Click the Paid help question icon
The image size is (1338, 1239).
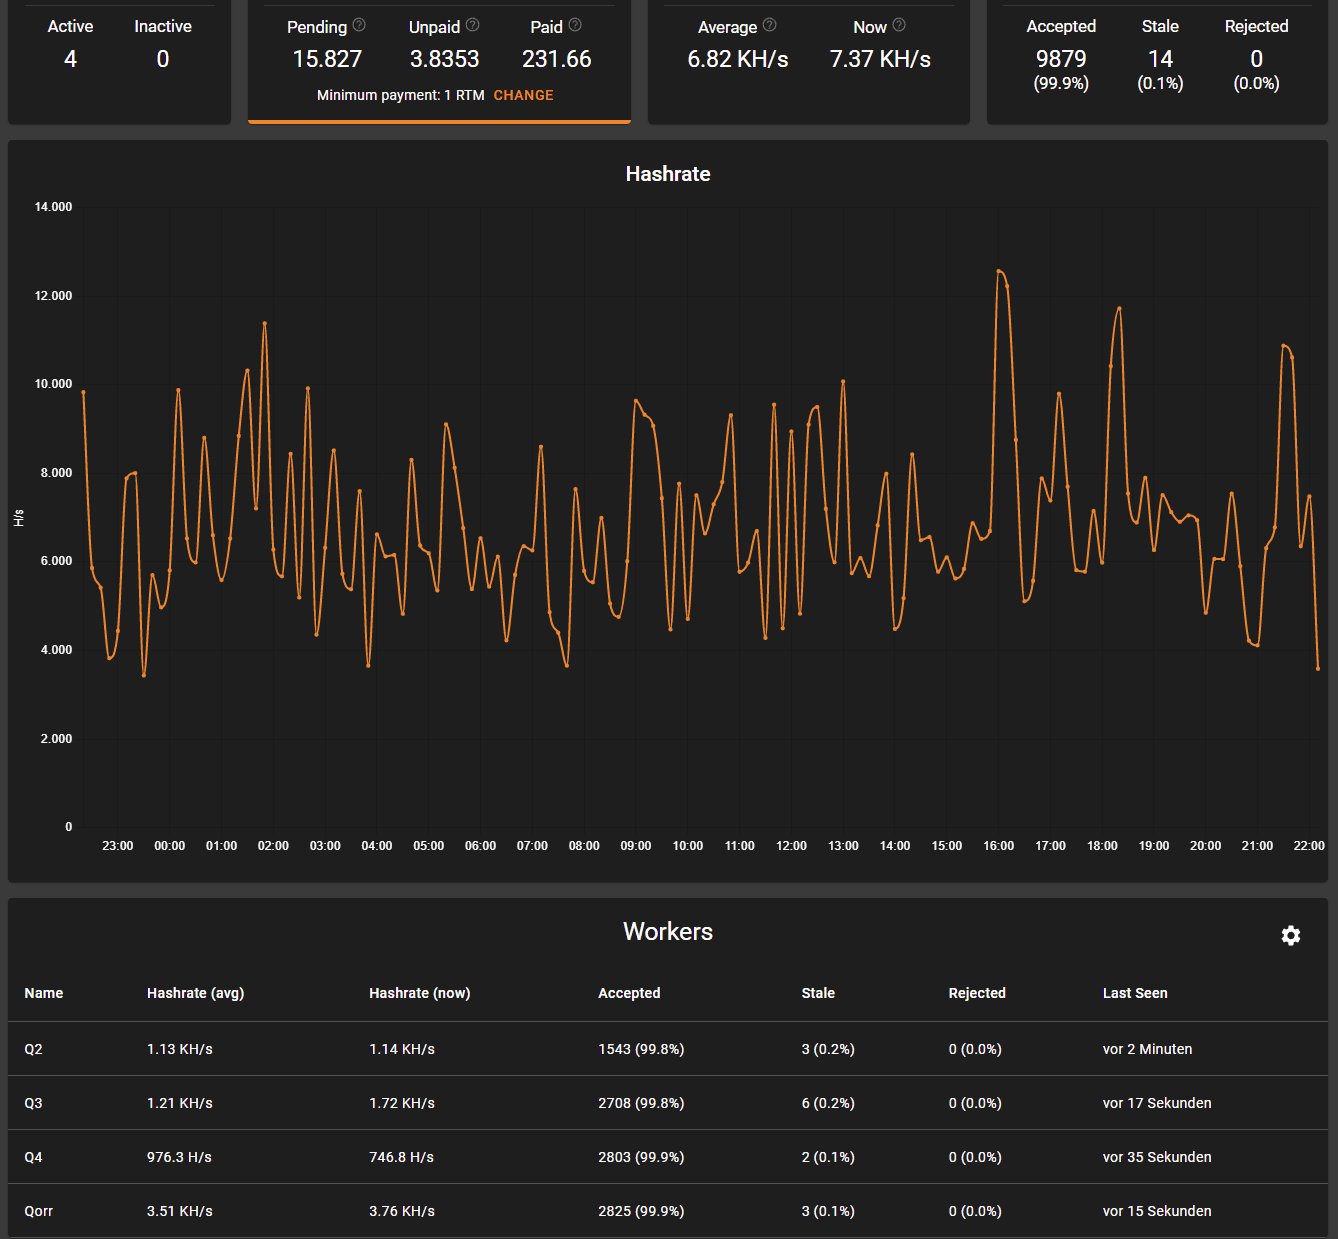(575, 25)
